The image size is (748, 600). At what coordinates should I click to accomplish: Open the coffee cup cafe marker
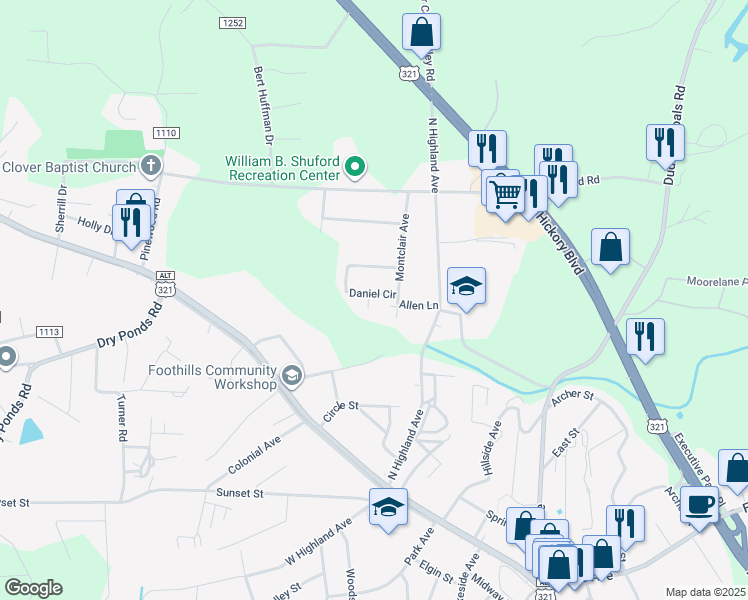pyautogui.click(x=699, y=507)
